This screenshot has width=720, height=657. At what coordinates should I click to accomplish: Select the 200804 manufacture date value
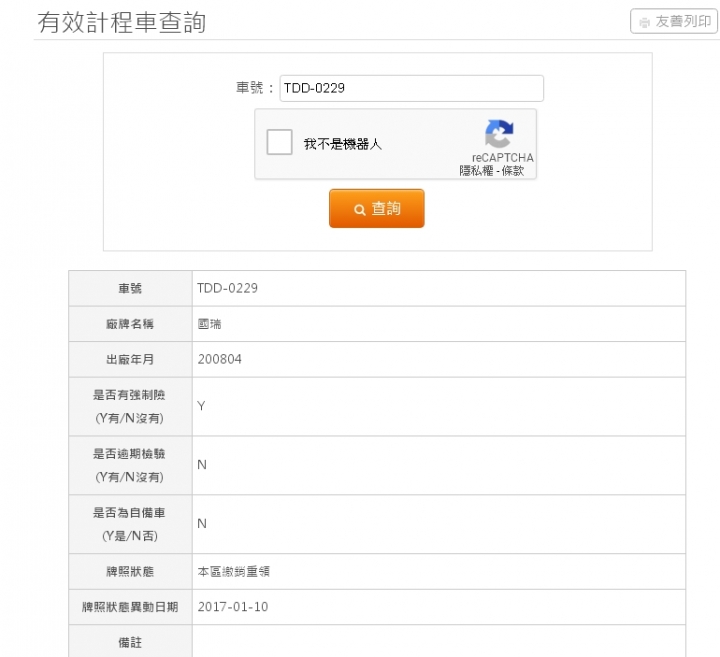pos(219,359)
